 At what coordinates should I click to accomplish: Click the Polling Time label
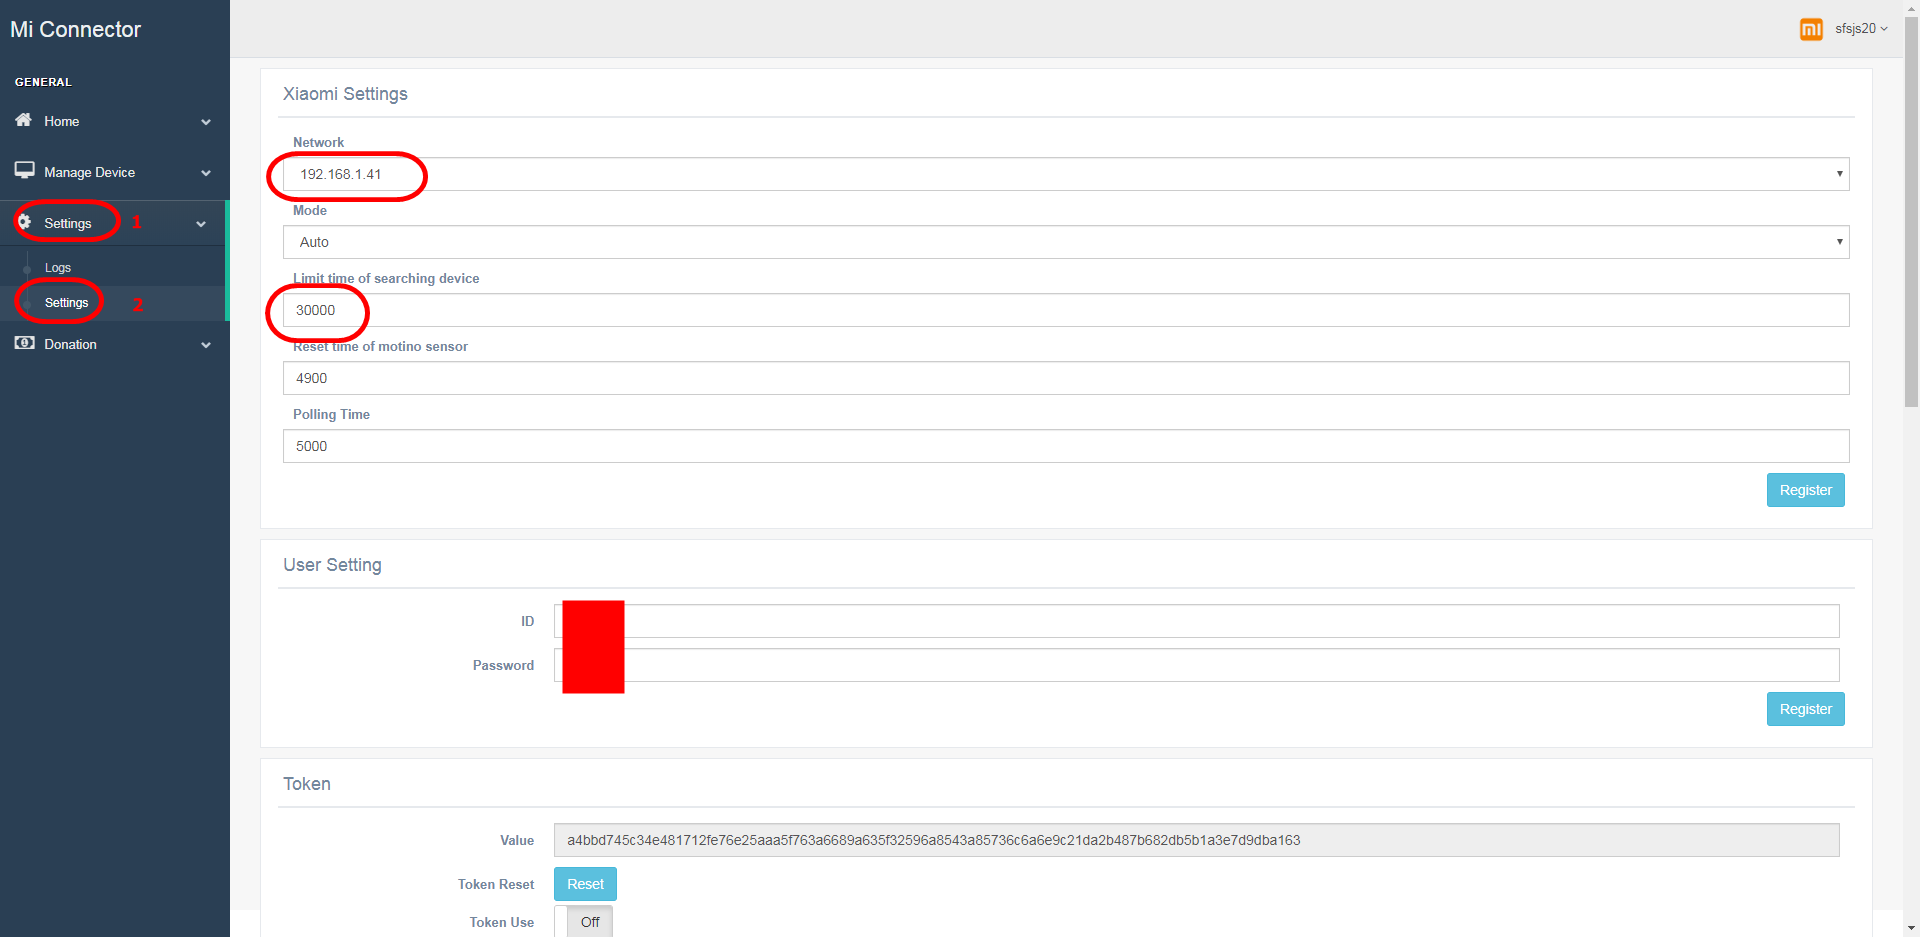coord(331,414)
